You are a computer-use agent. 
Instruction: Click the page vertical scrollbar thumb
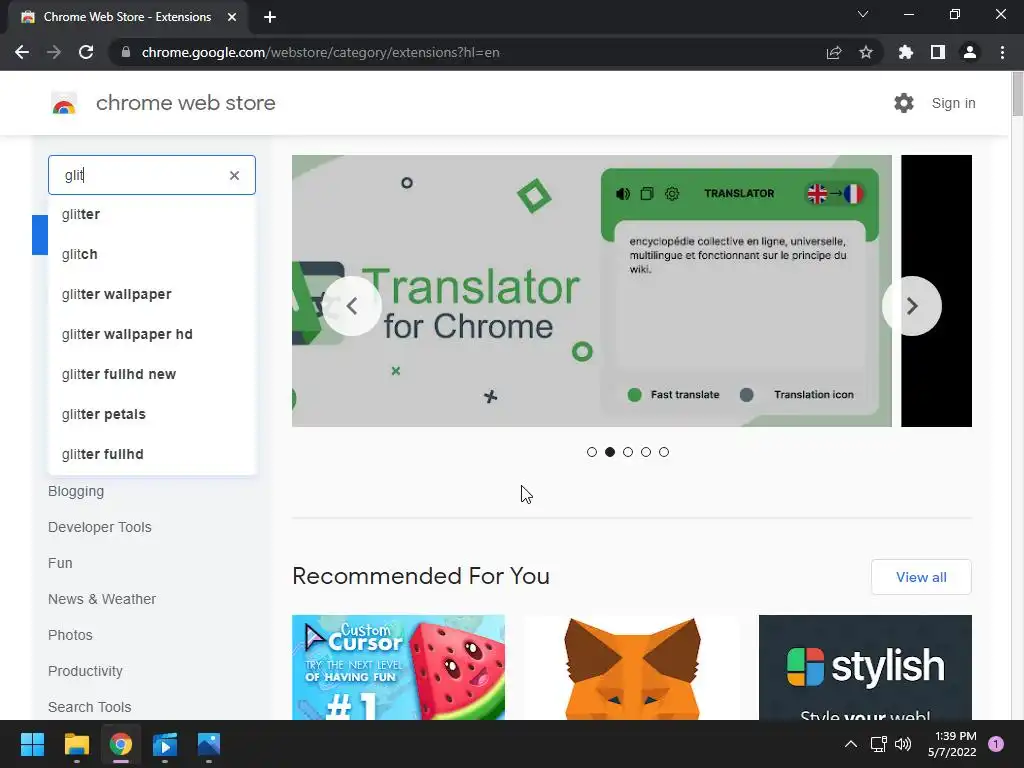click(x=1017, y=95)
